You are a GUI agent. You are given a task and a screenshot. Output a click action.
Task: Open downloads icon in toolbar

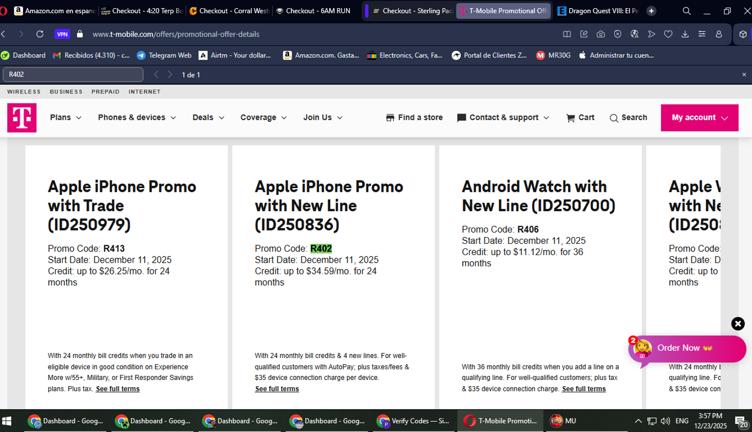coord(685,34)
